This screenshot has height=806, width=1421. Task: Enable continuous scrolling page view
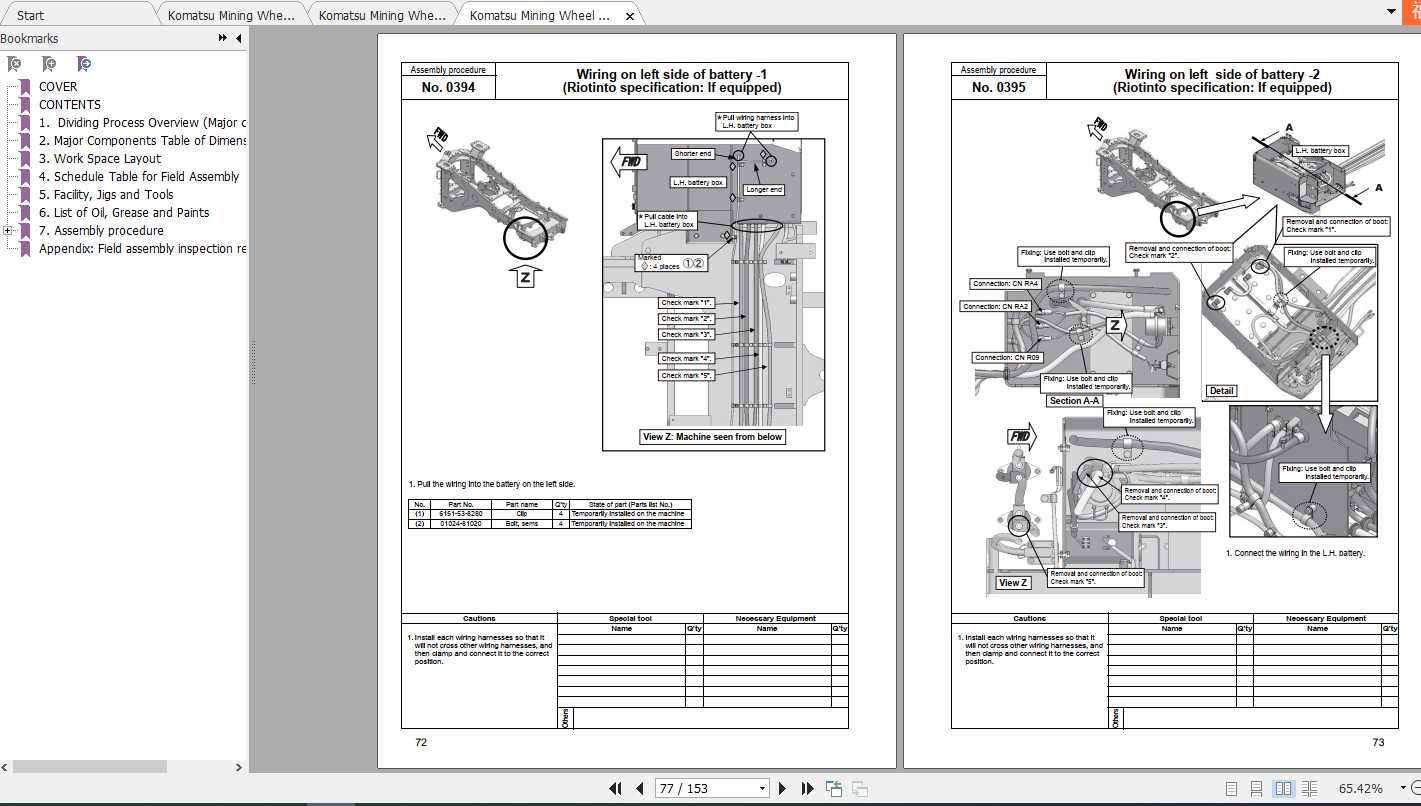(x=1257, y=788)
